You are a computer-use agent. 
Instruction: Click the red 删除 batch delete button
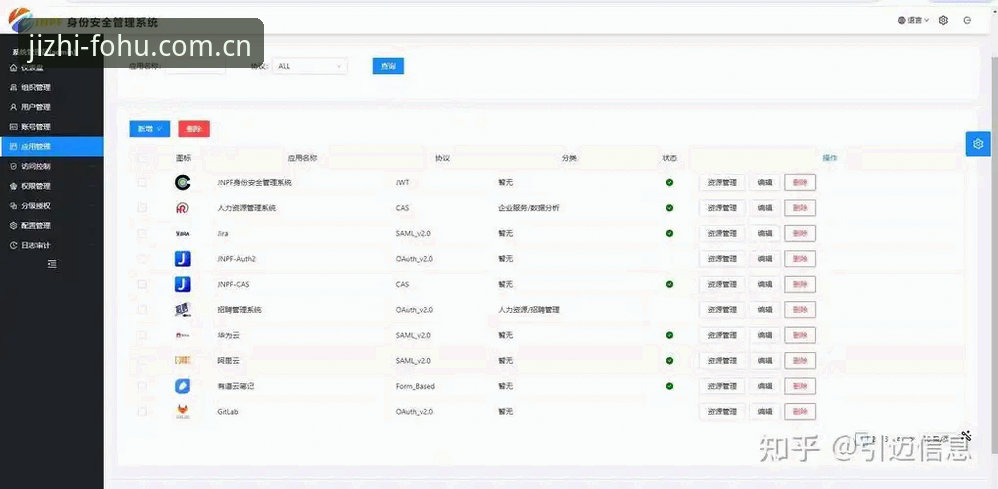click(194, 129)
